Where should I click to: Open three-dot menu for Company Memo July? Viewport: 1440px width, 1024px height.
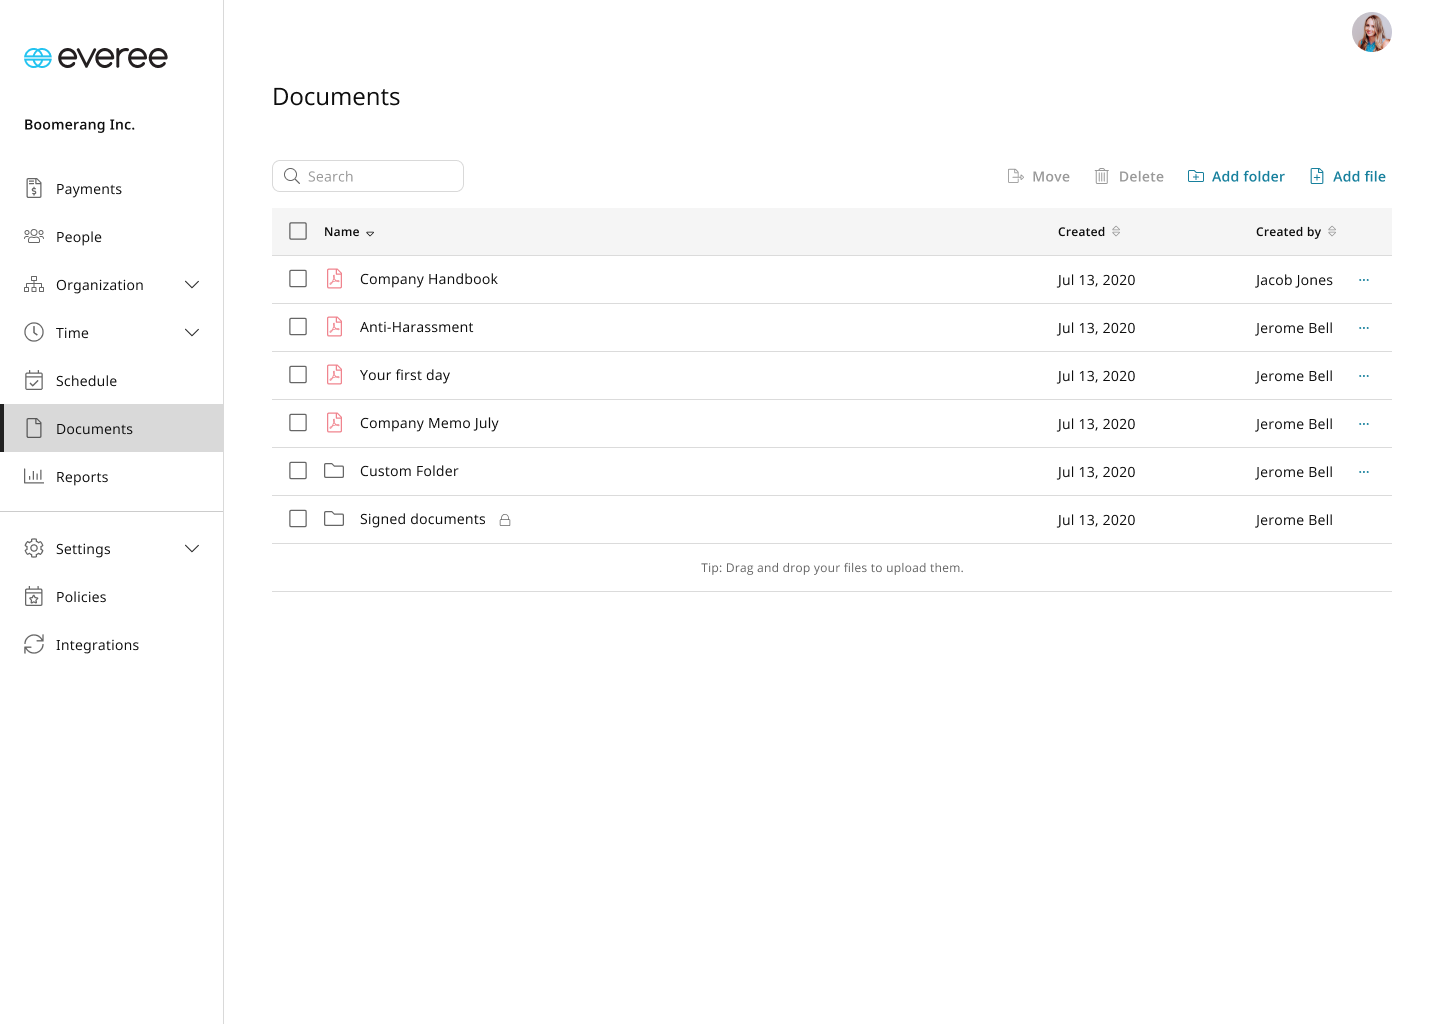click(1364, 424)
